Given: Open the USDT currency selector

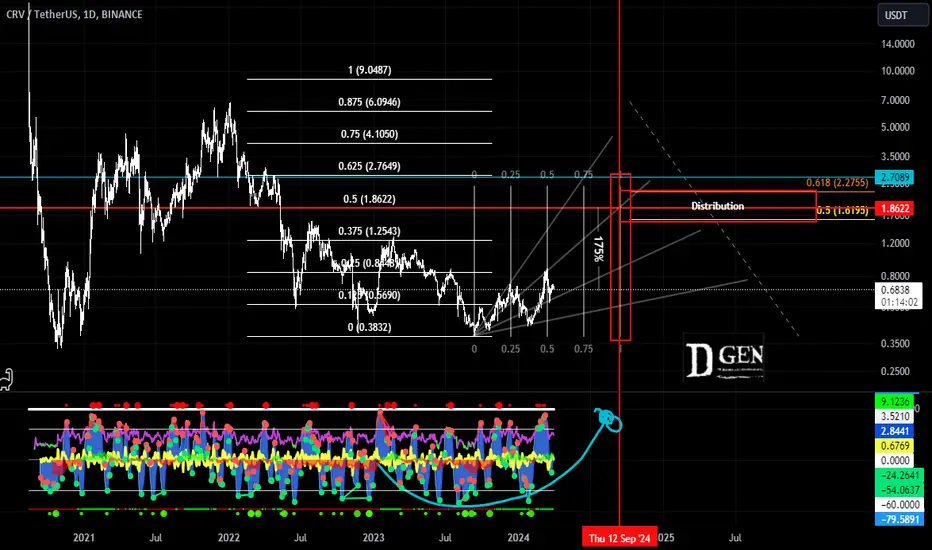Looking at the screenshot, I should (x=902, y=15).
